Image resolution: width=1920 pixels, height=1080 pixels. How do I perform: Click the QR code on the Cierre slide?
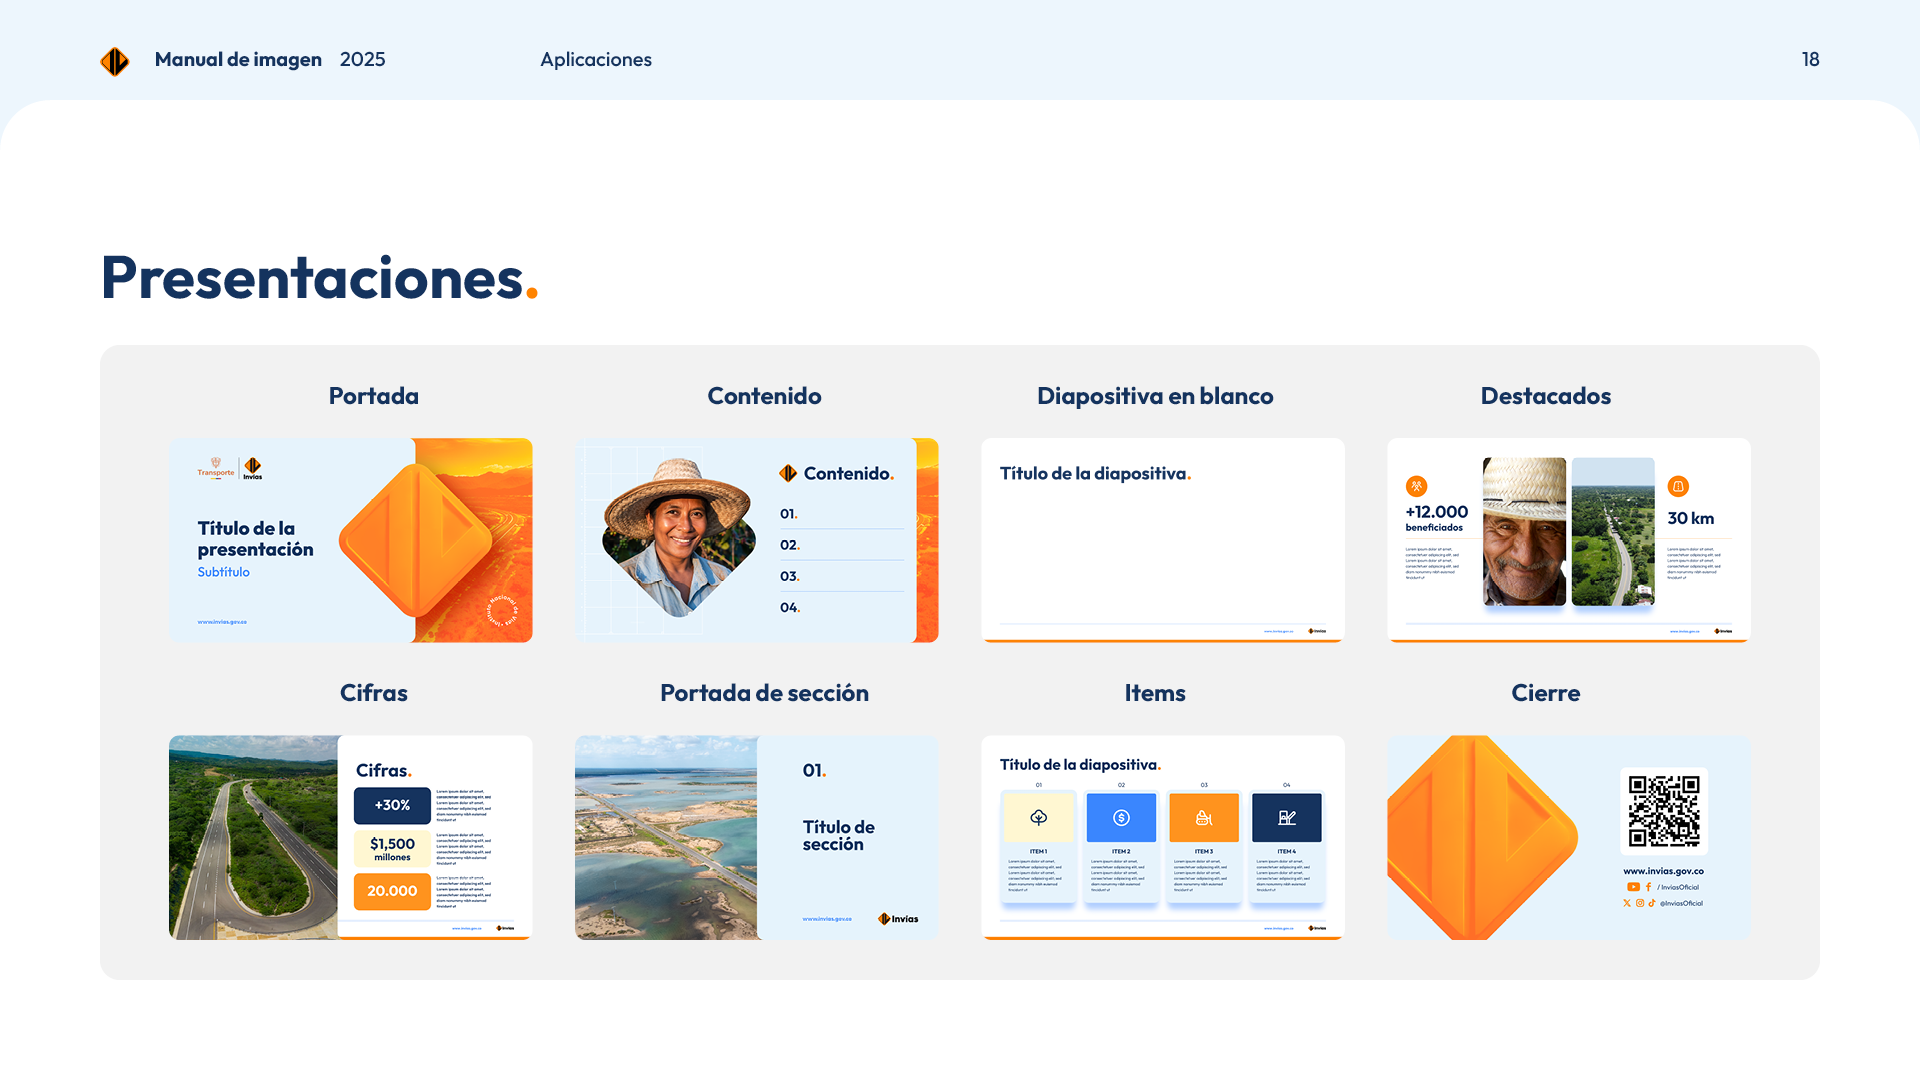coord(1664,811)
